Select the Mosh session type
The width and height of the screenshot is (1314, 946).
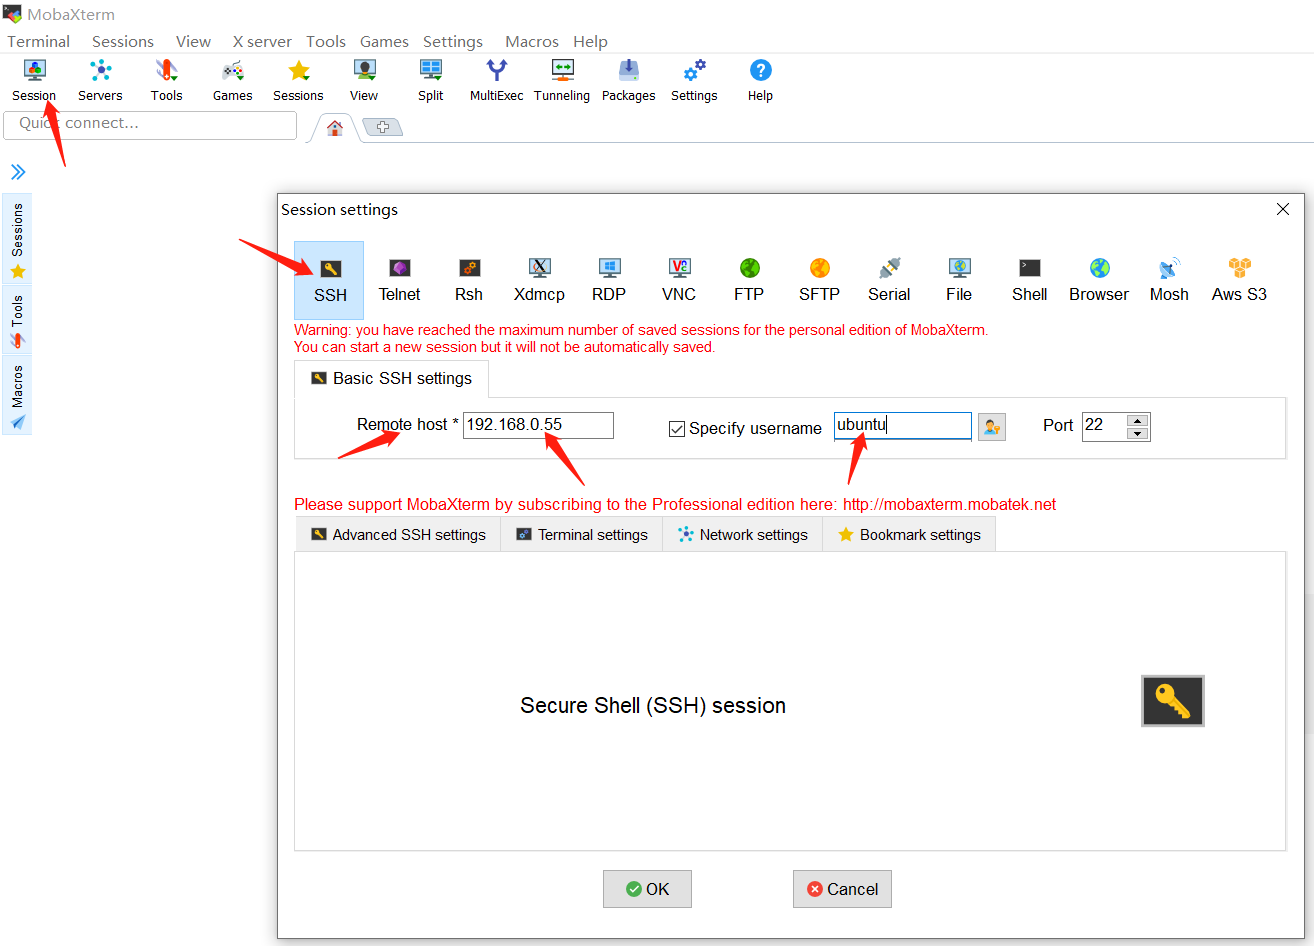[x=1169, y=280]
